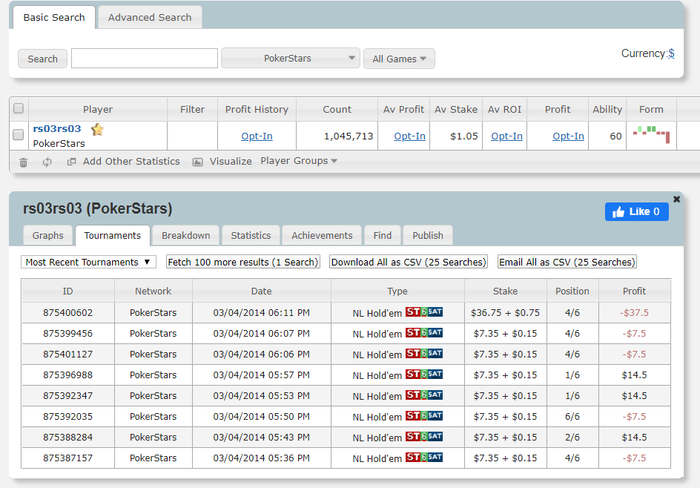Click the gold star beside rs03rs03
This screenshot has height=488, width=700.
pyautogui.click(x=97, y=129)
